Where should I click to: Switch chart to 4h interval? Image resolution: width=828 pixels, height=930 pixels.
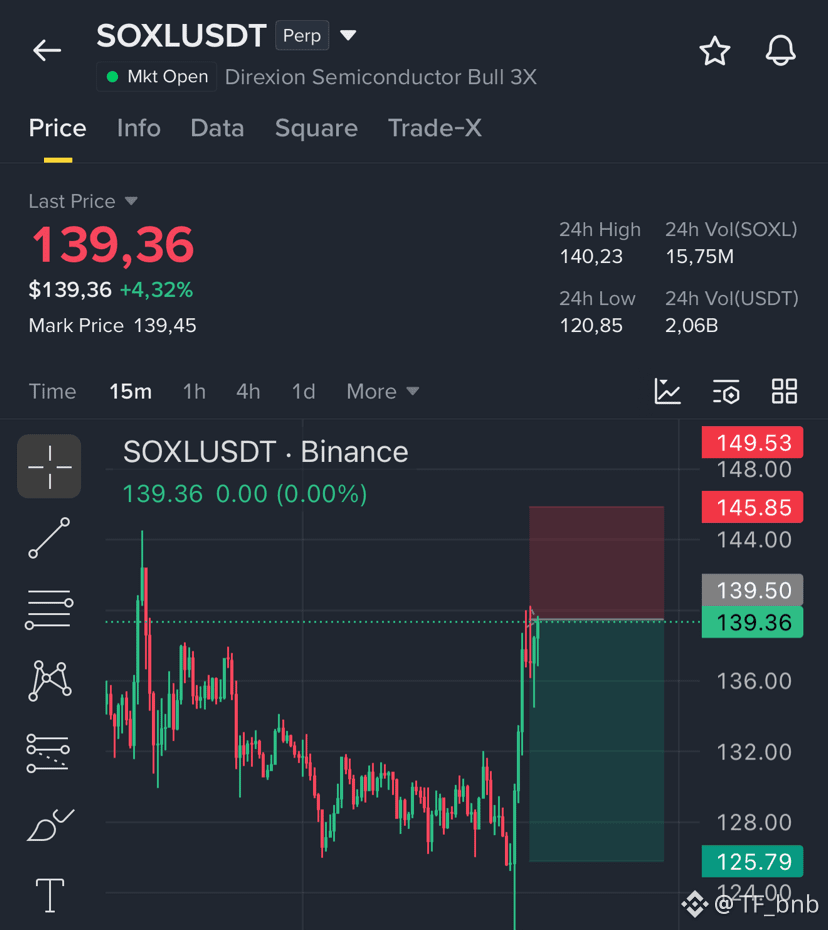tap(248, 391)
